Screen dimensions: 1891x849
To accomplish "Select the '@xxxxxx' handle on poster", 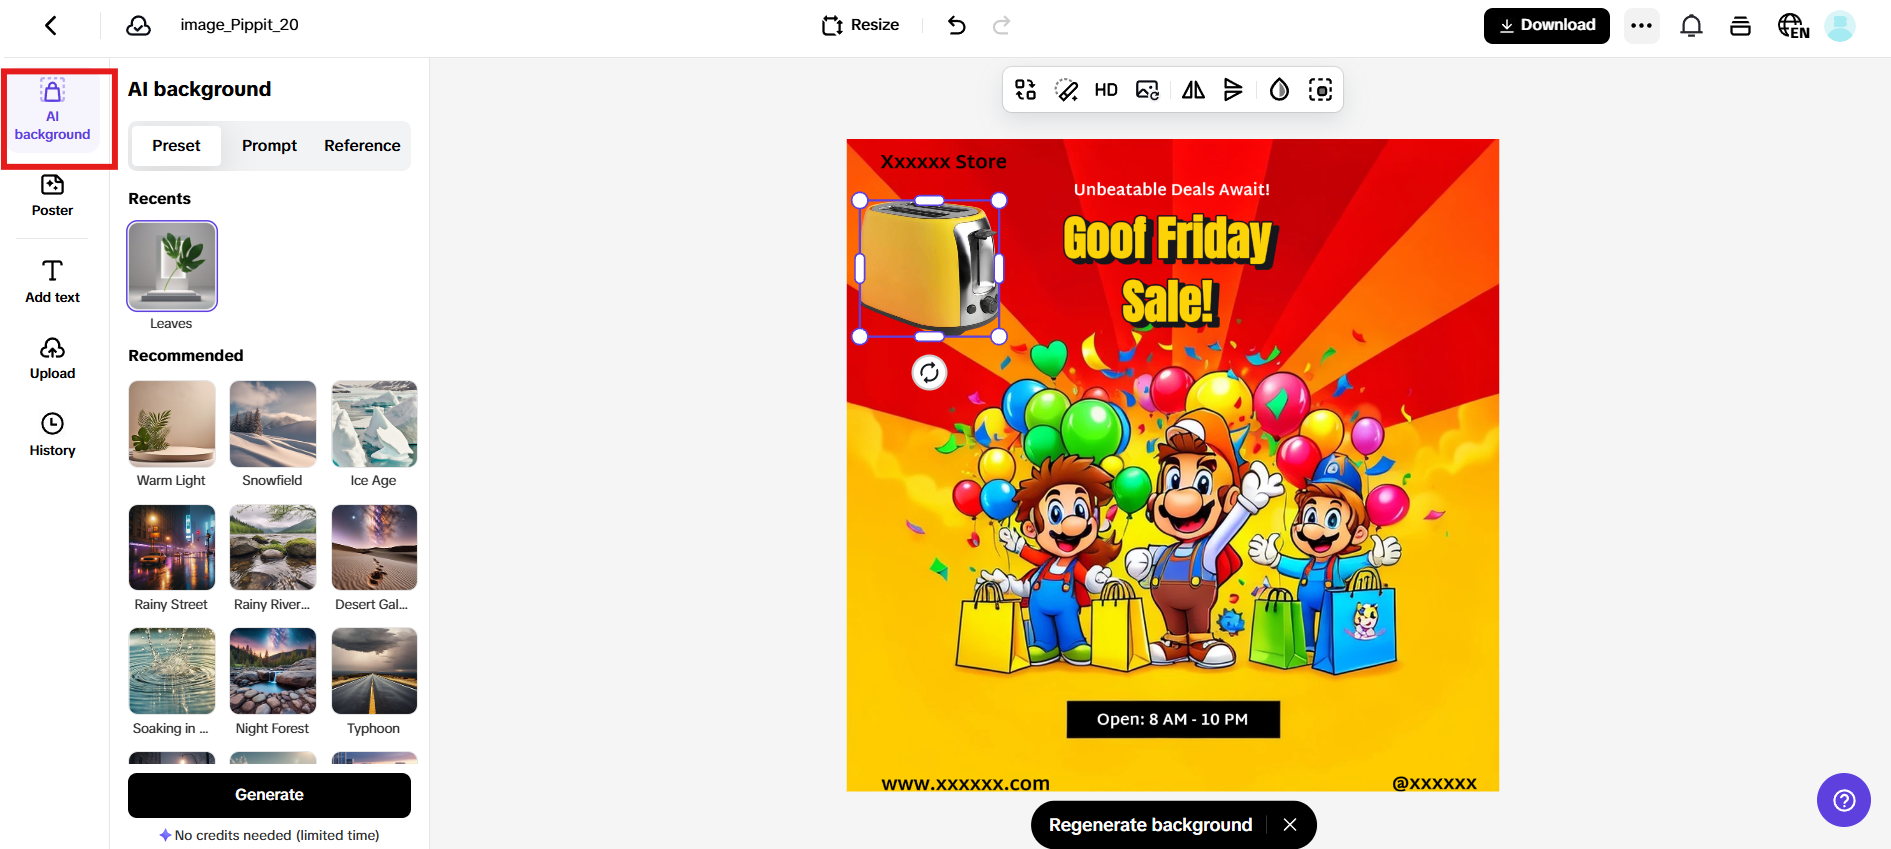I will click(x=1434, y=783).
